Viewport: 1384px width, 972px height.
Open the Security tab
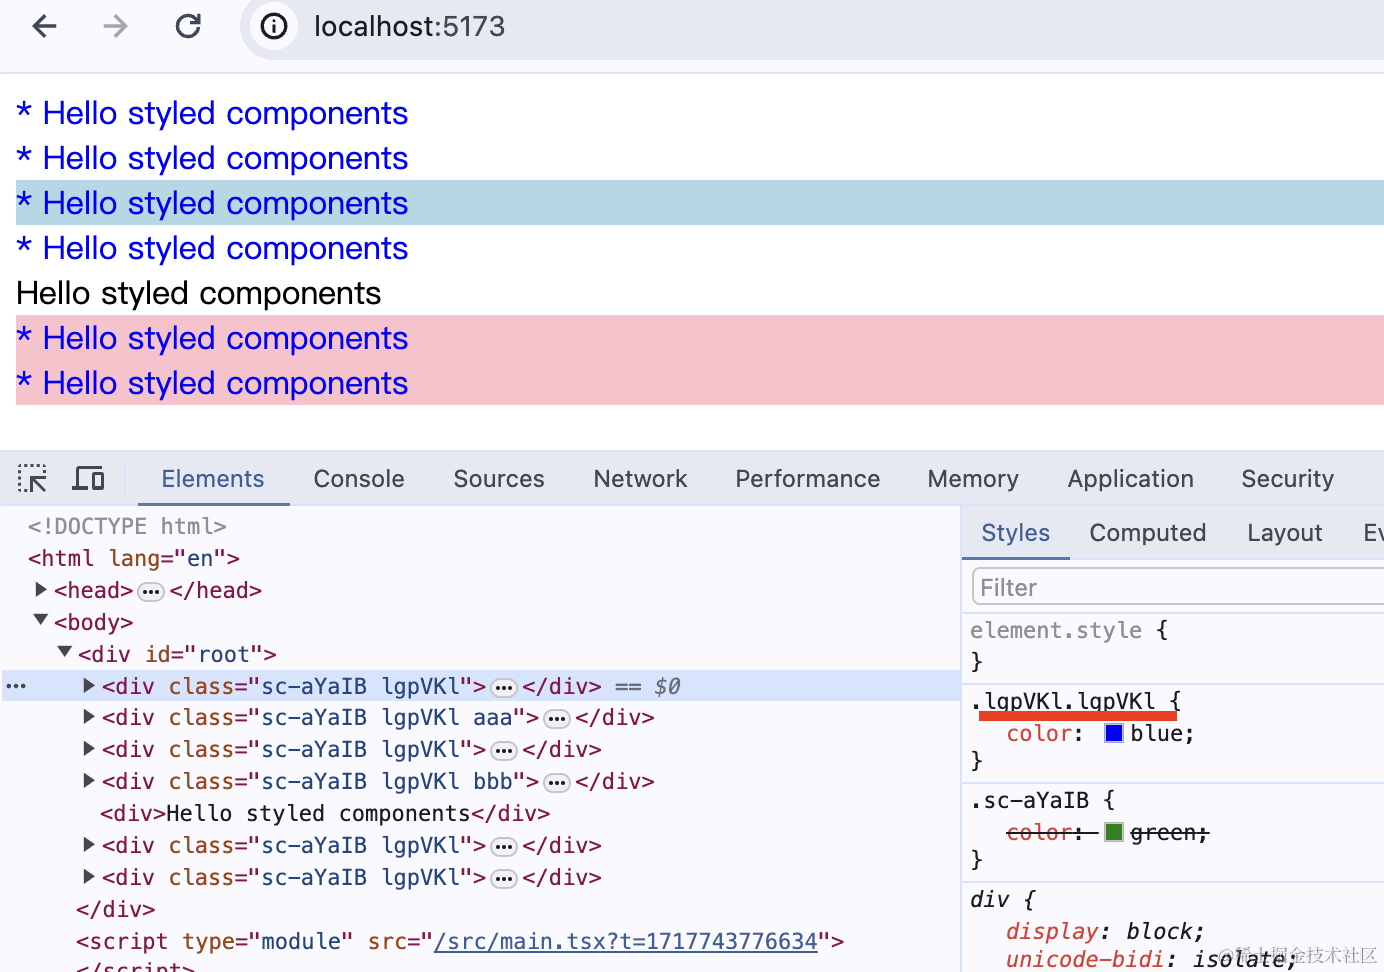tap(1288, 479)
